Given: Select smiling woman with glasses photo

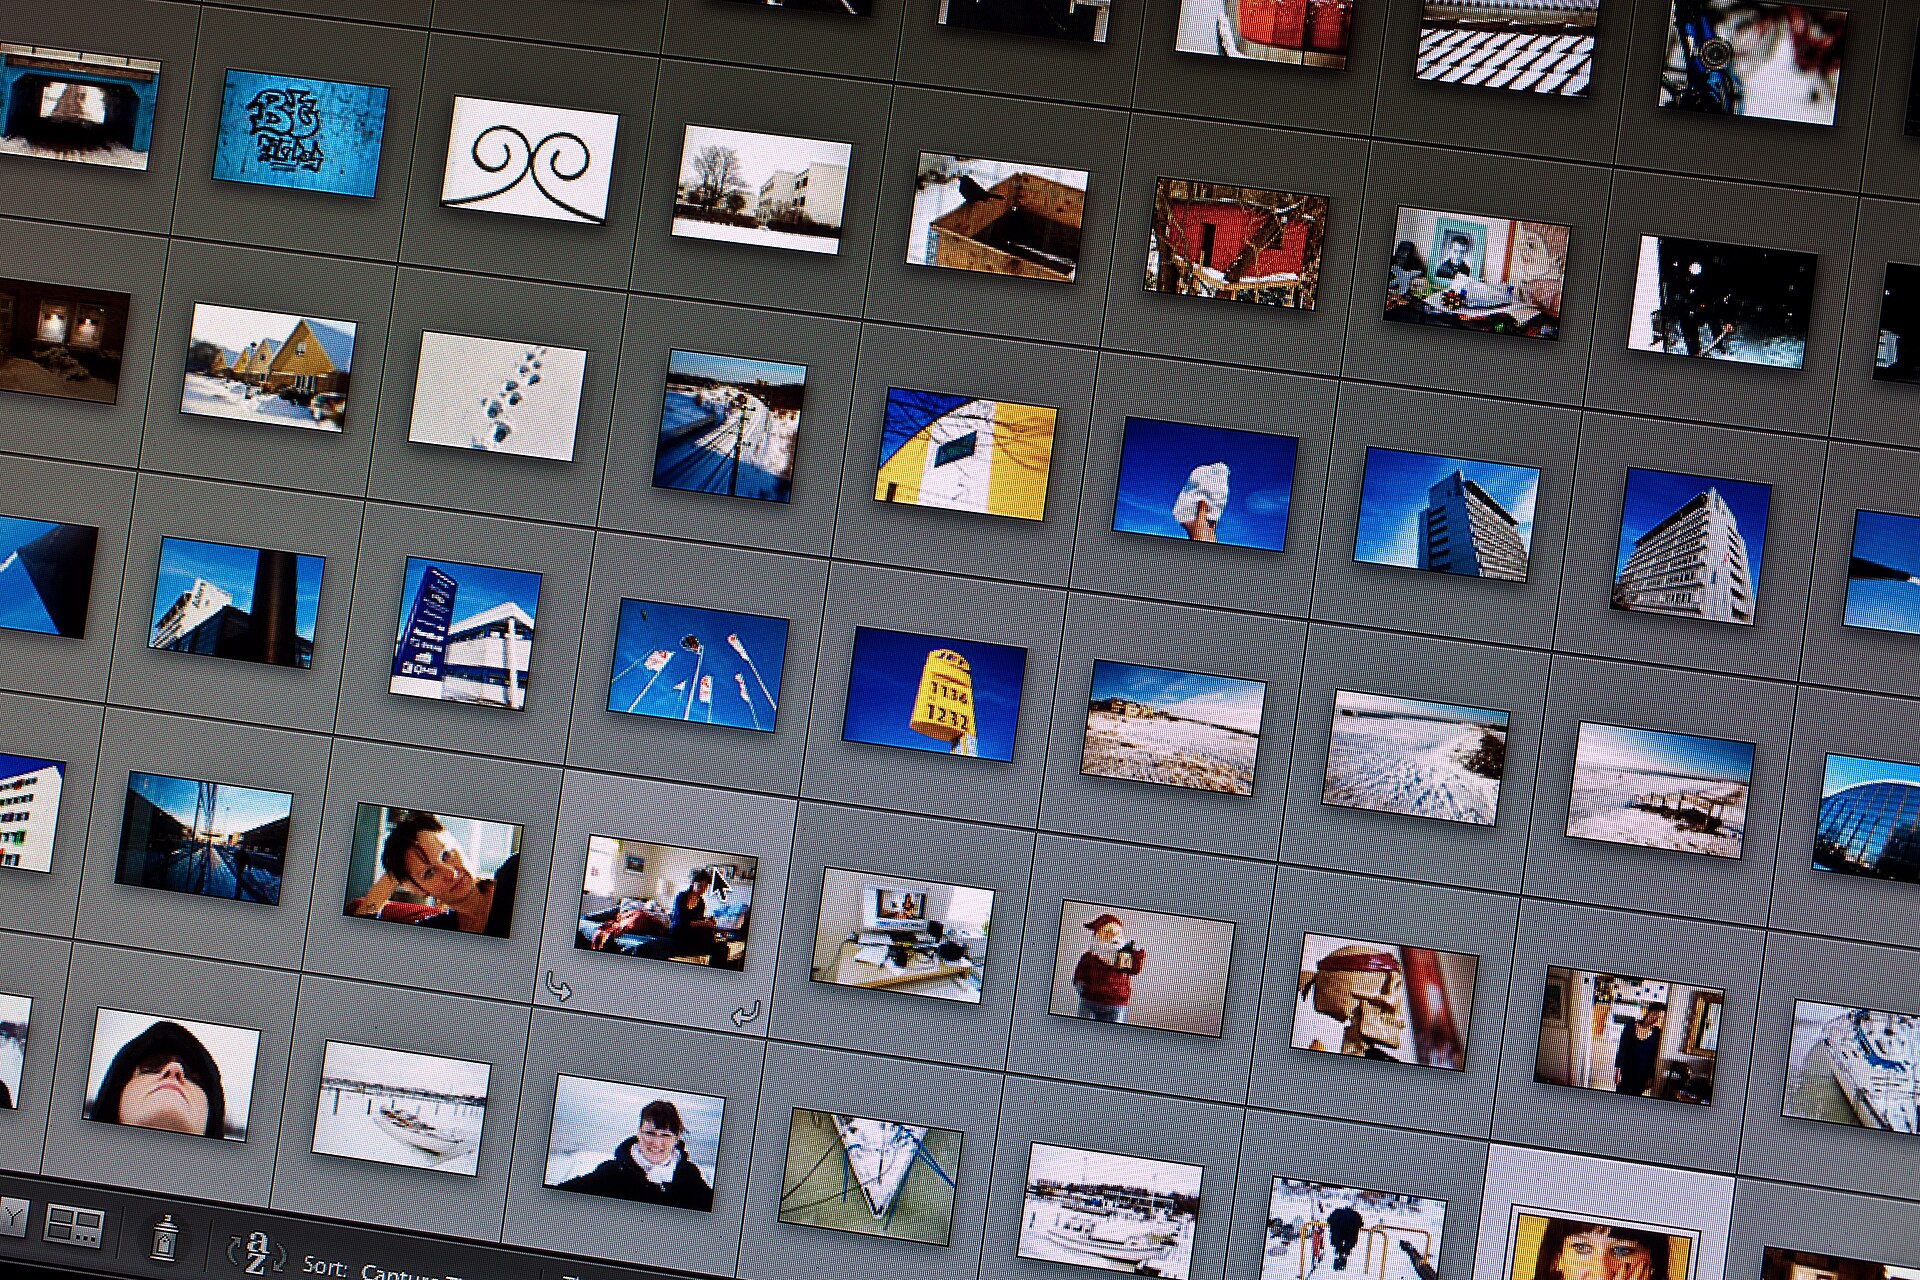Looking at the screenshot, I should coord(635,1142).
